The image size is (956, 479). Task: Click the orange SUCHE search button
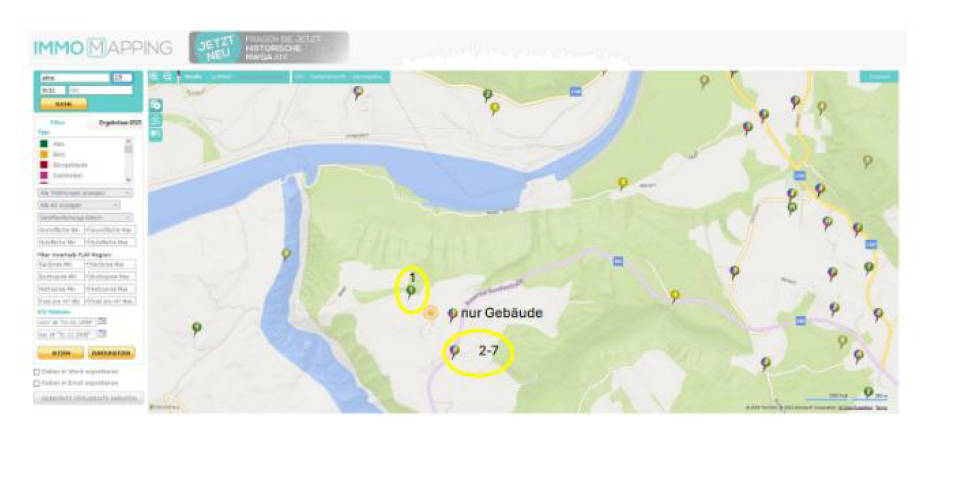coord(63,104)
